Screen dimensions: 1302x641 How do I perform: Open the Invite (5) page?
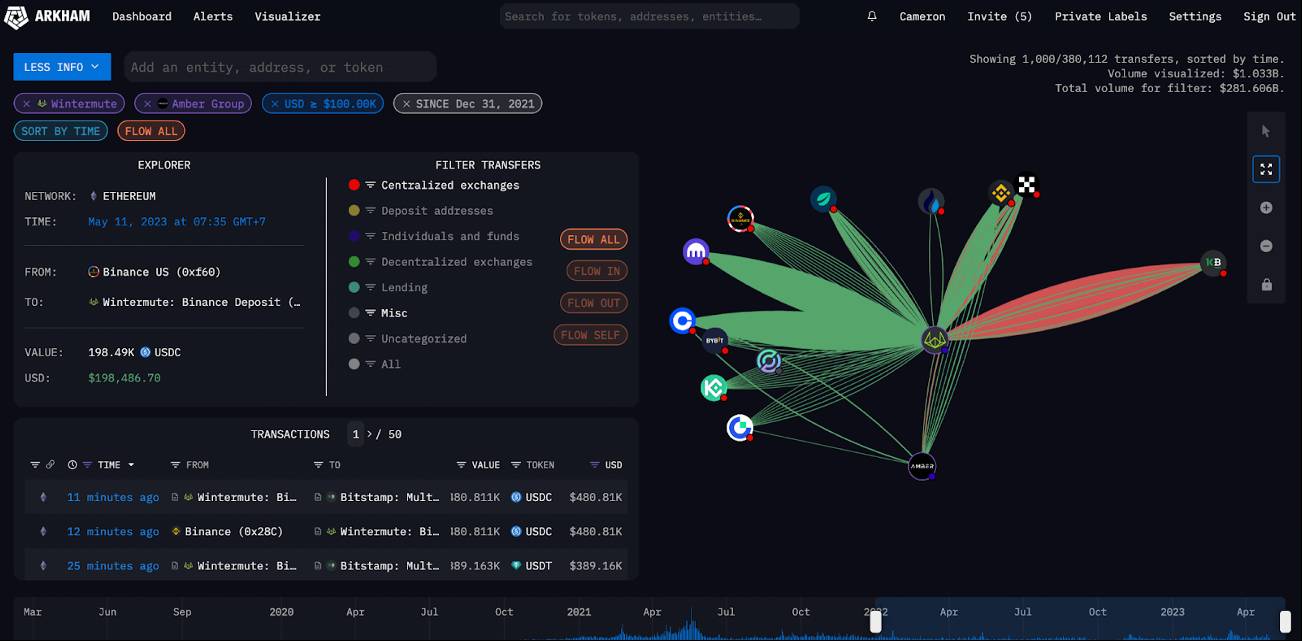click(x=1000, y=17)
